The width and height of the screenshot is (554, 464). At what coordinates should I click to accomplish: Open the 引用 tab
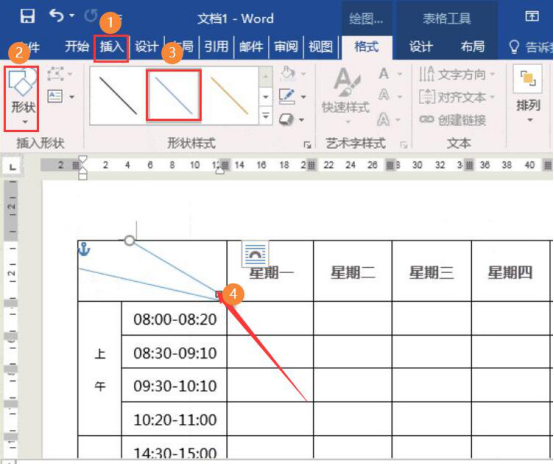[217, 47]
